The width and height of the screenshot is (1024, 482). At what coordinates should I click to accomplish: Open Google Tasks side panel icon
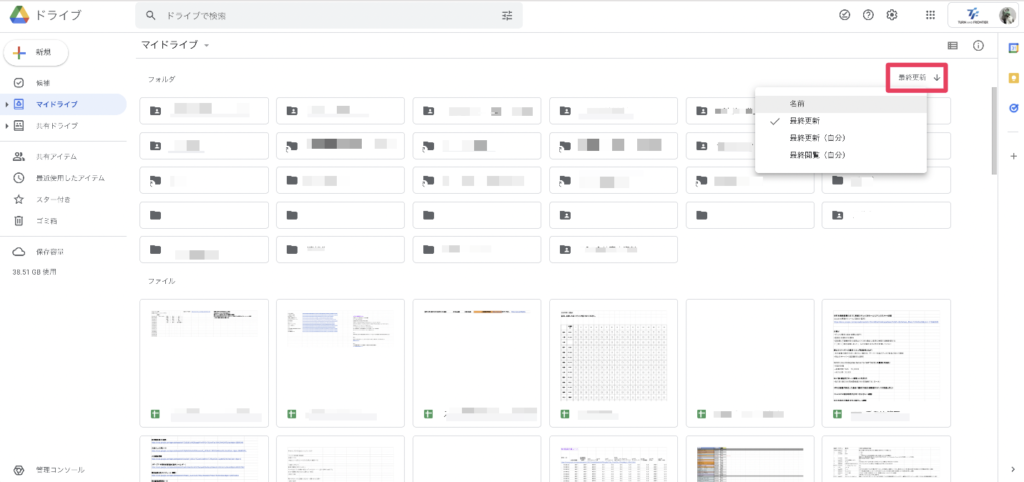click(x=1014, y=108)
